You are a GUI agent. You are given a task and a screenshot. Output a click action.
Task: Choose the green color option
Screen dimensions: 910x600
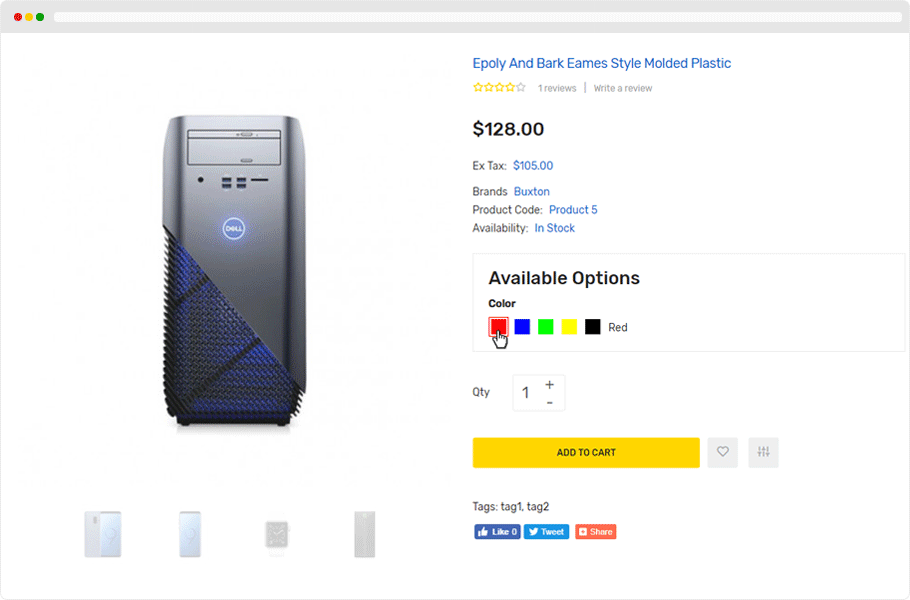pyautogui.click(x=546, y=327)
